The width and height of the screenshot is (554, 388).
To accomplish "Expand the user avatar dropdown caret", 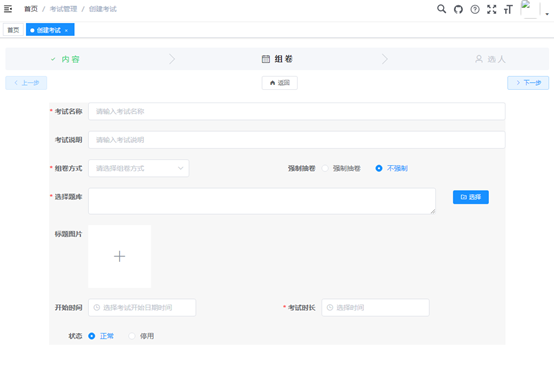I will pyautogui.click(x=547, y=14).
